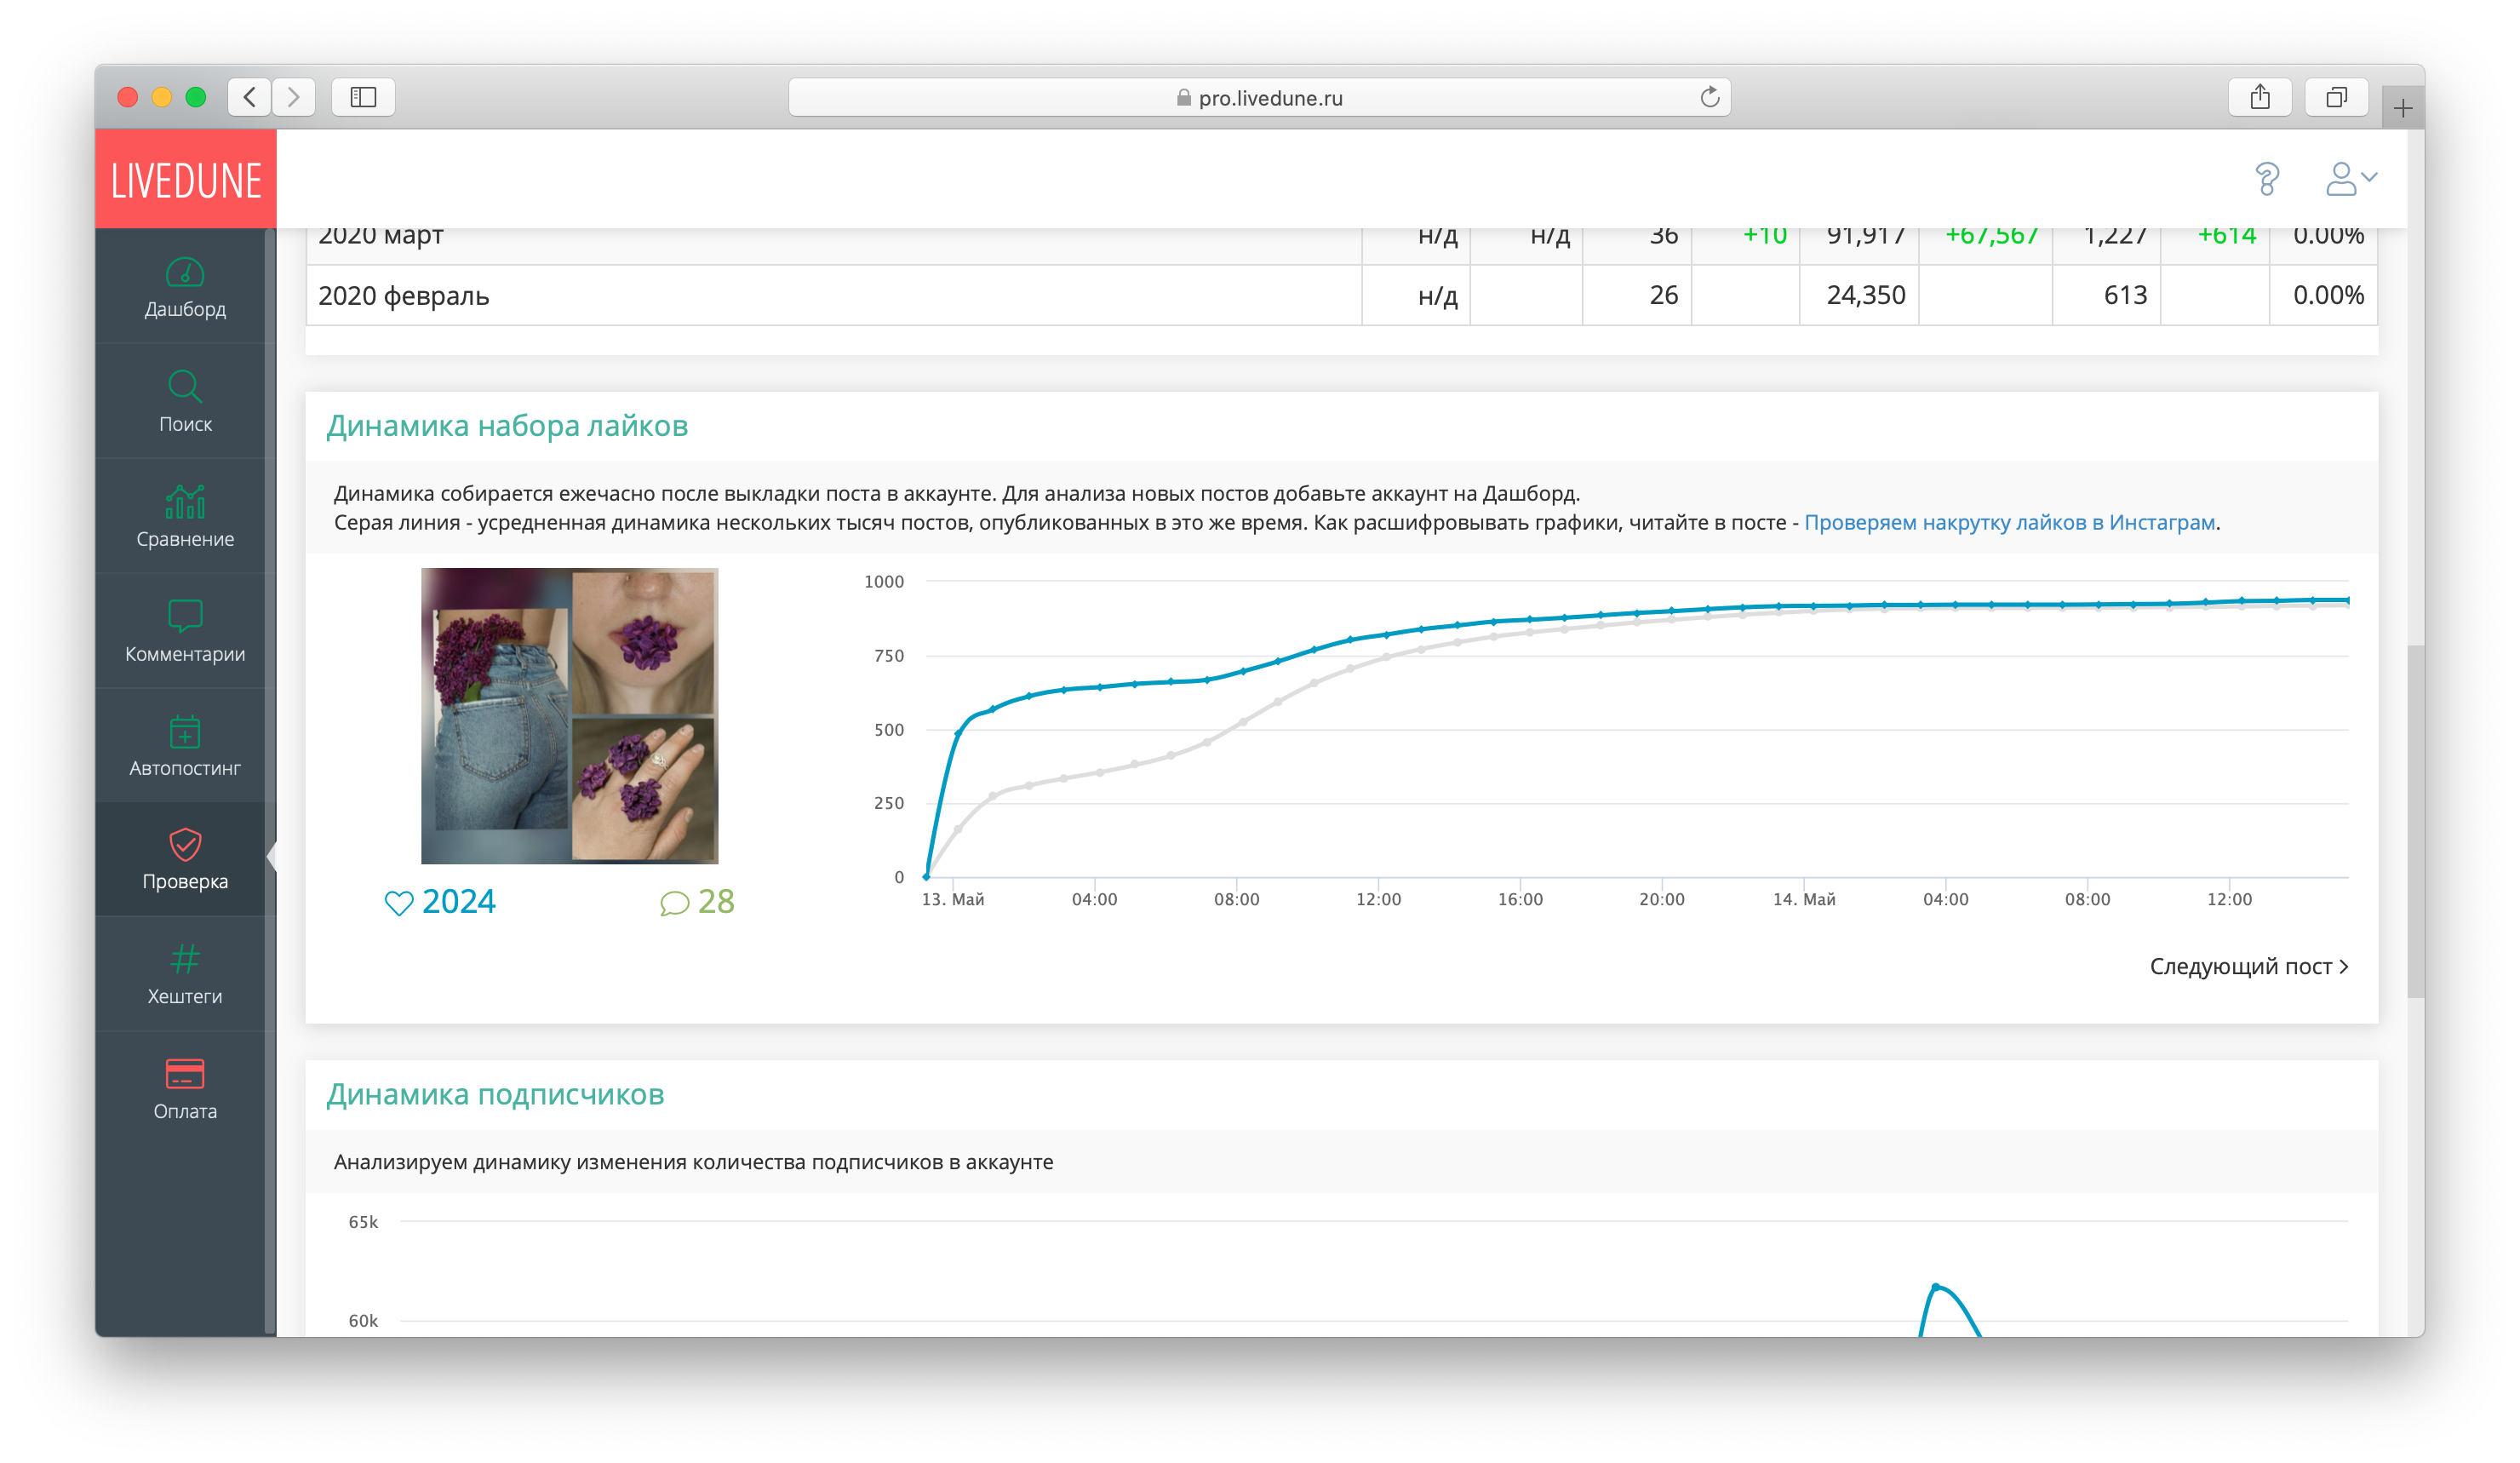Open link Проверяем накрутку лайков в Инстаграм
Viewport: 2520px width, 1463px height.
tap(2008, 522)
